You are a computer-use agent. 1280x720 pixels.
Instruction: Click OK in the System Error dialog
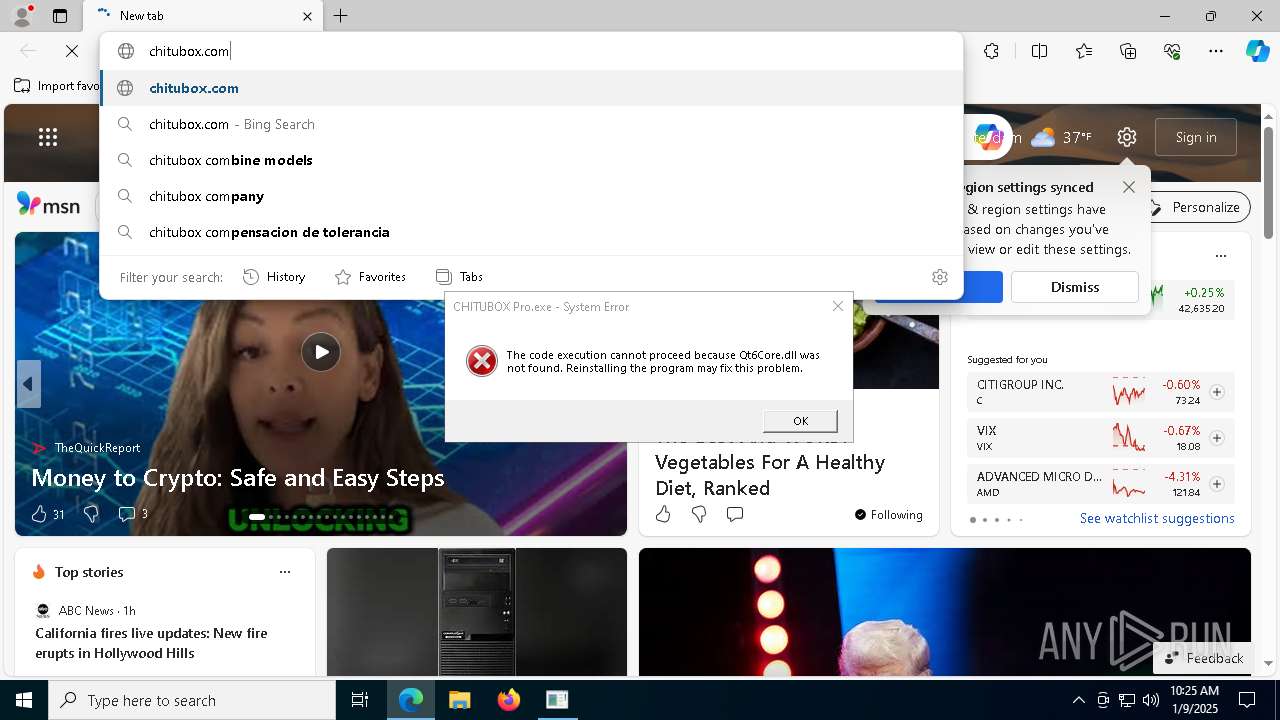click(x=800, y=421)
